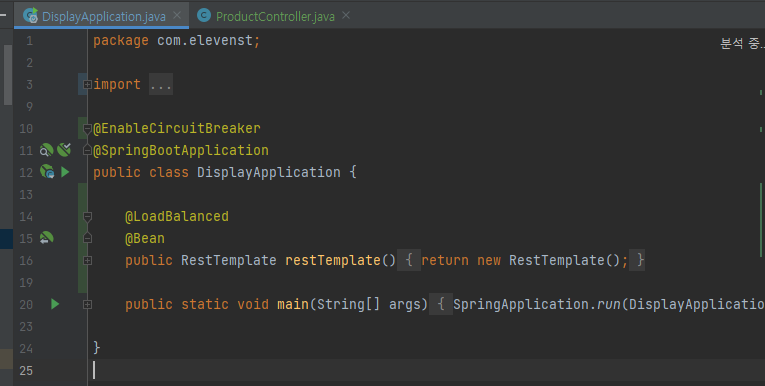Switch to the ProductController.java tab

click(275, 16)
